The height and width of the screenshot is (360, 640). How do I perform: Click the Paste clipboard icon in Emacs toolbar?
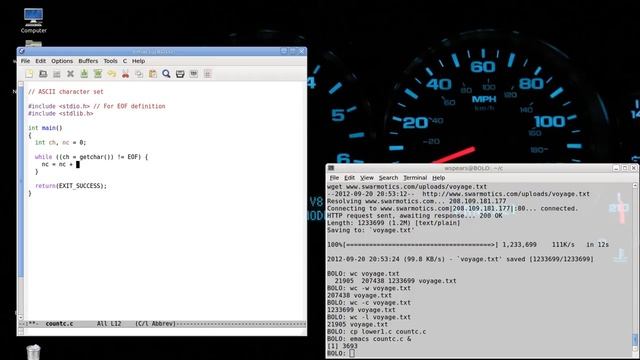pyautogui.click(x=153, y=74)
